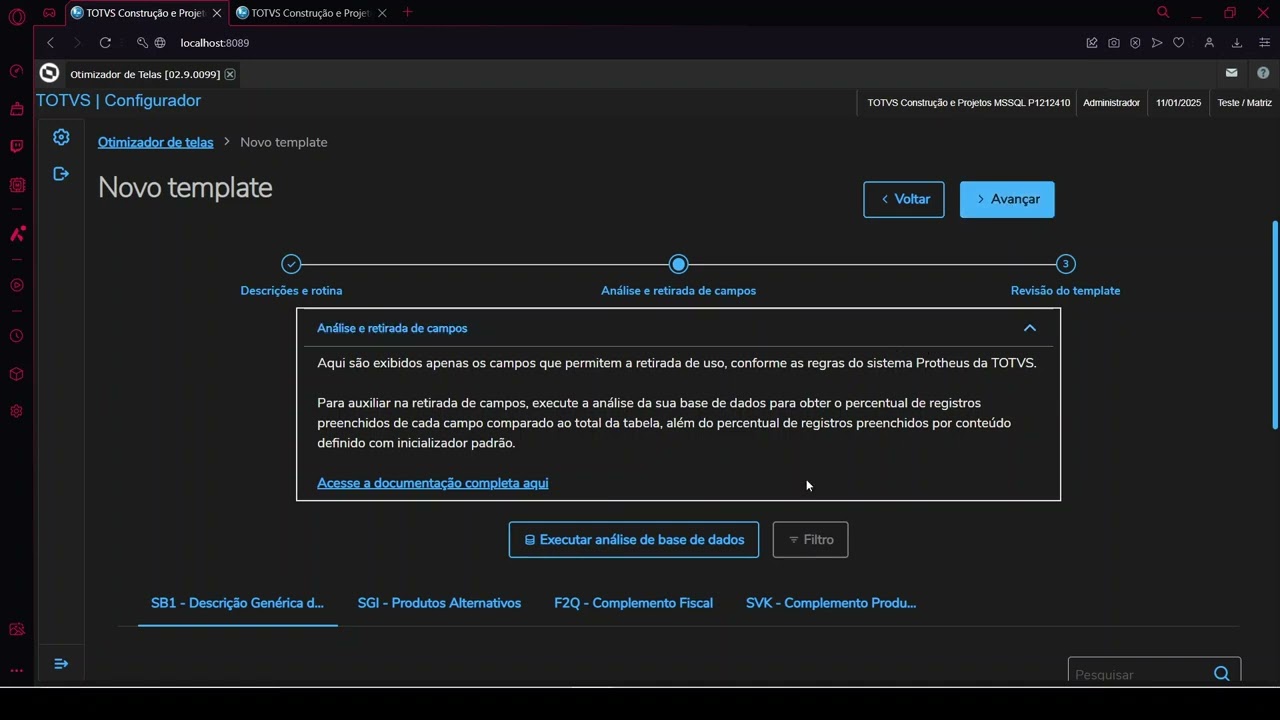Click the TOTVS logo icon
The width and height of the screenshot is (1280, 720).
(49, 73)
